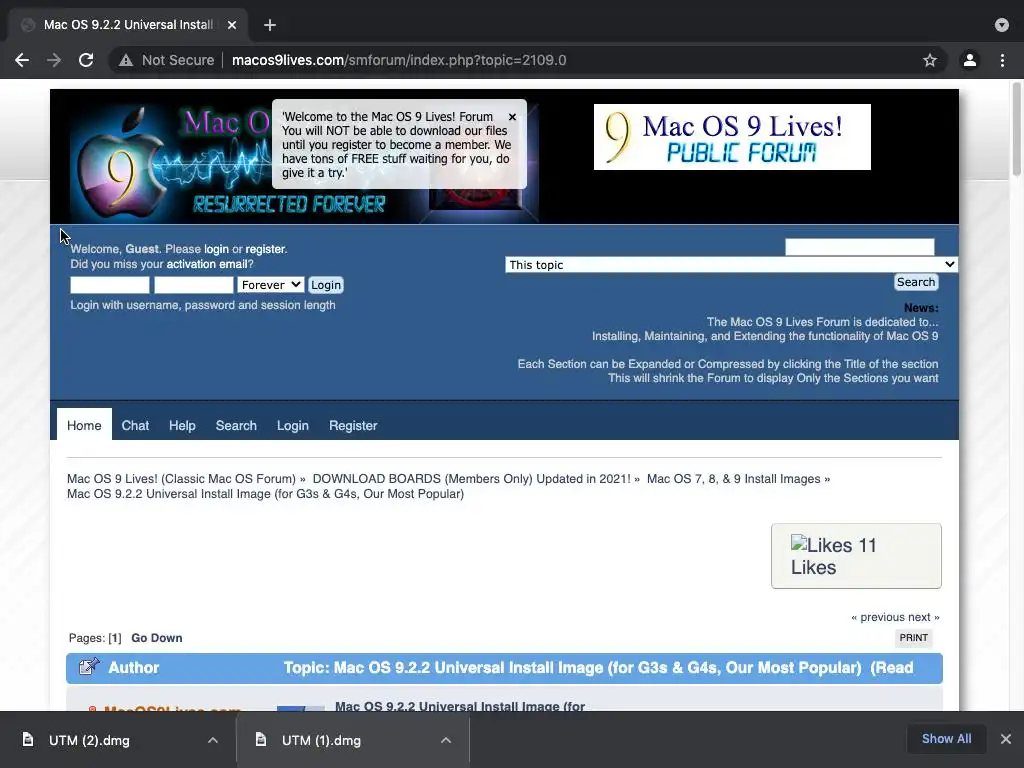Click the Login button beside session dropdown
Screen dimensions: 1024x768
point(326,285)
